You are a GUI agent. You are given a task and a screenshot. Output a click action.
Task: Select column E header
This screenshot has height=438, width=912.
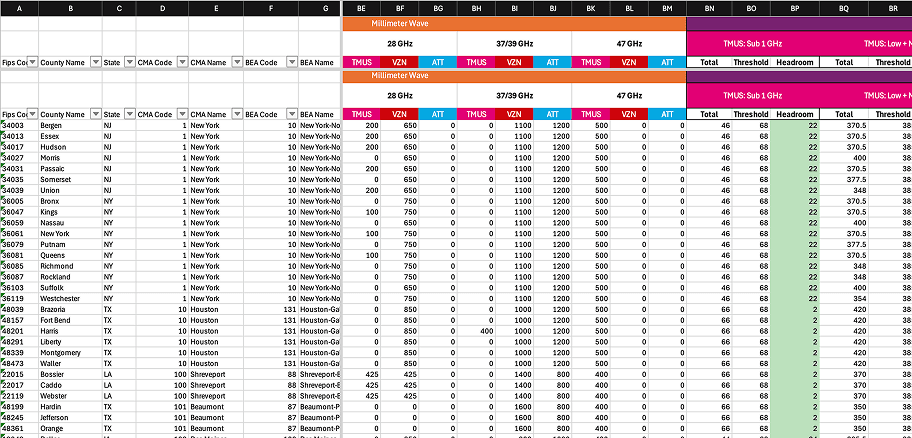(216, 8)
